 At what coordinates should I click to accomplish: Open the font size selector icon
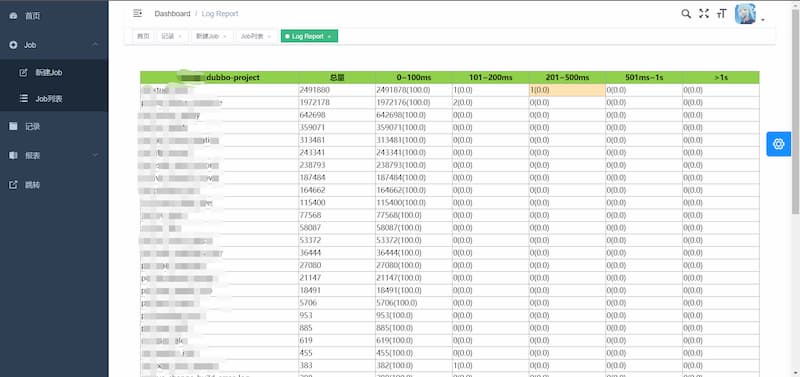click(721, 14)
